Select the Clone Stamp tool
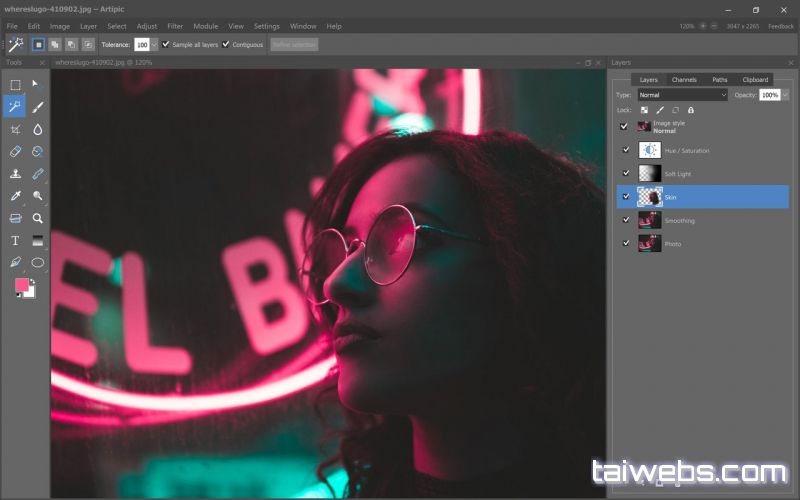This screenshot has width=800, height=500. pos(15,174)
